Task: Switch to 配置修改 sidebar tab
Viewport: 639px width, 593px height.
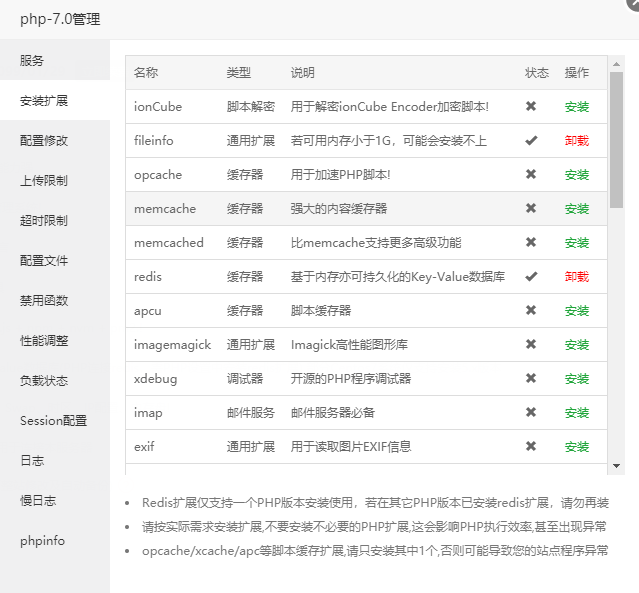Action: point(44,140)
